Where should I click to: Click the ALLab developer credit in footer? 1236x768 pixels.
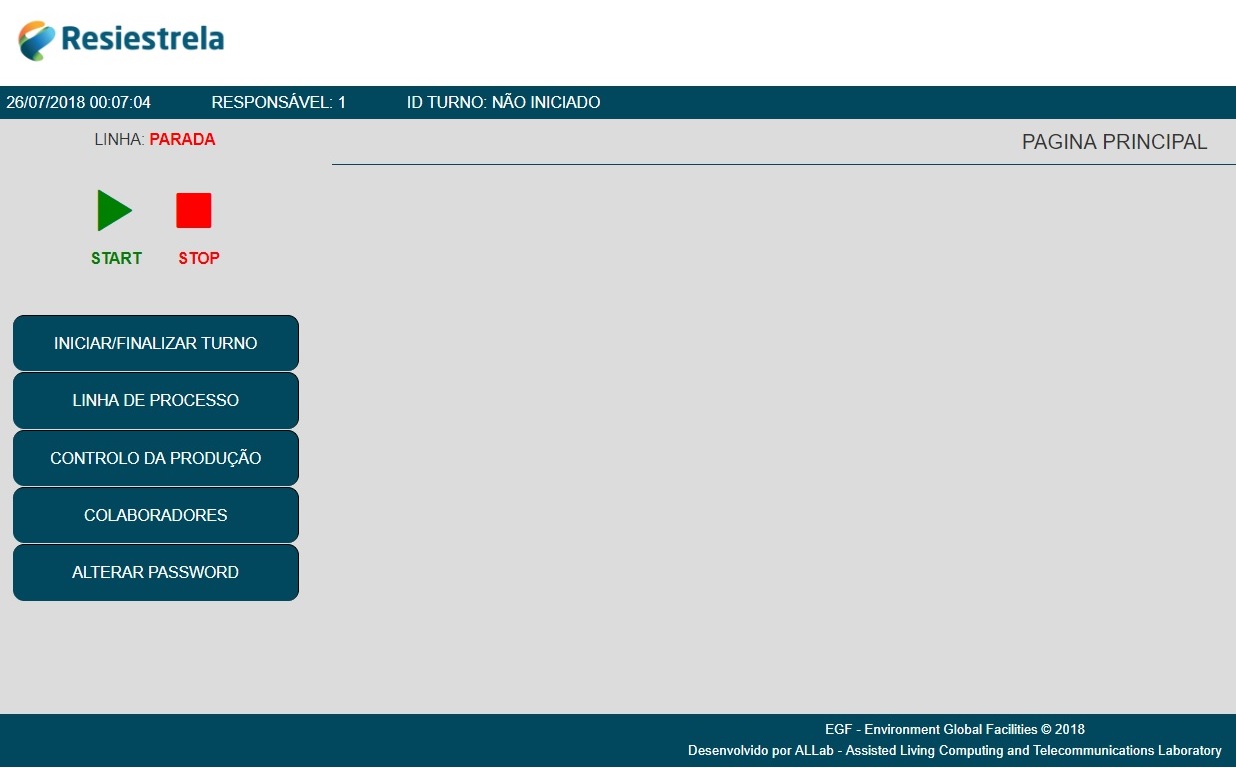tap(954, 750)
